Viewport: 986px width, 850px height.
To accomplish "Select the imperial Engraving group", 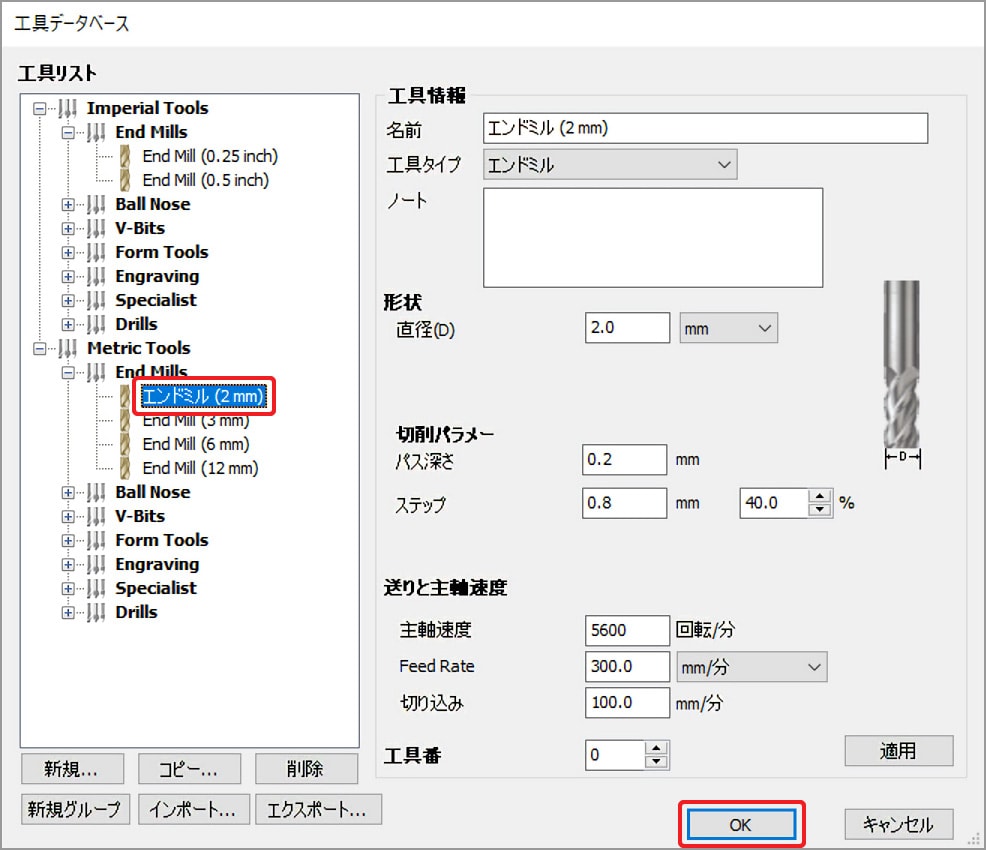I will click(157, 276).
